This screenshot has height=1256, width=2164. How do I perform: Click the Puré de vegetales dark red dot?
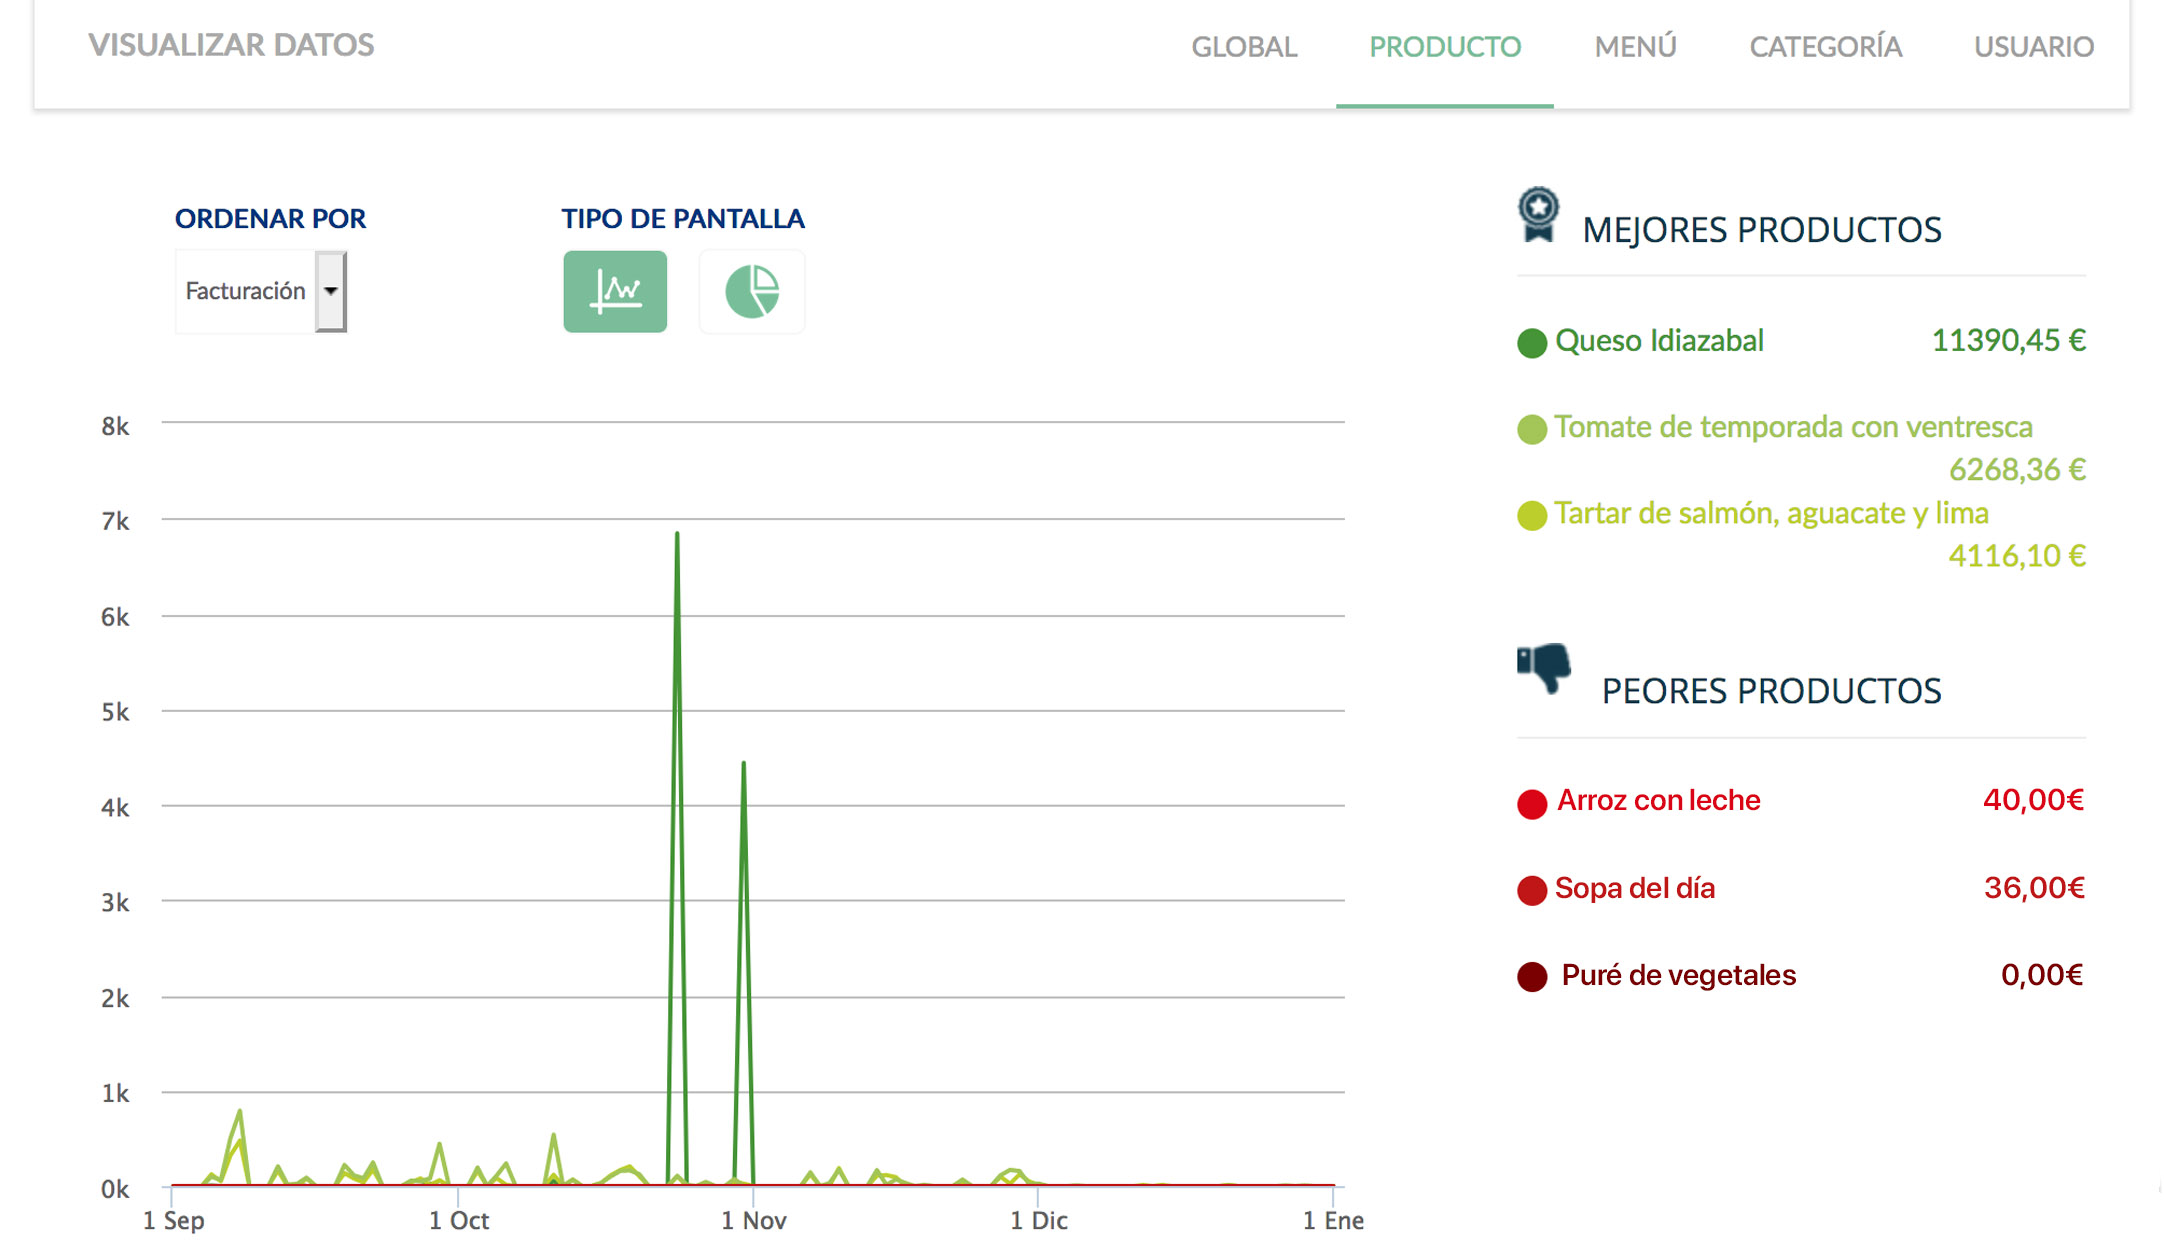click(1532, 977)
